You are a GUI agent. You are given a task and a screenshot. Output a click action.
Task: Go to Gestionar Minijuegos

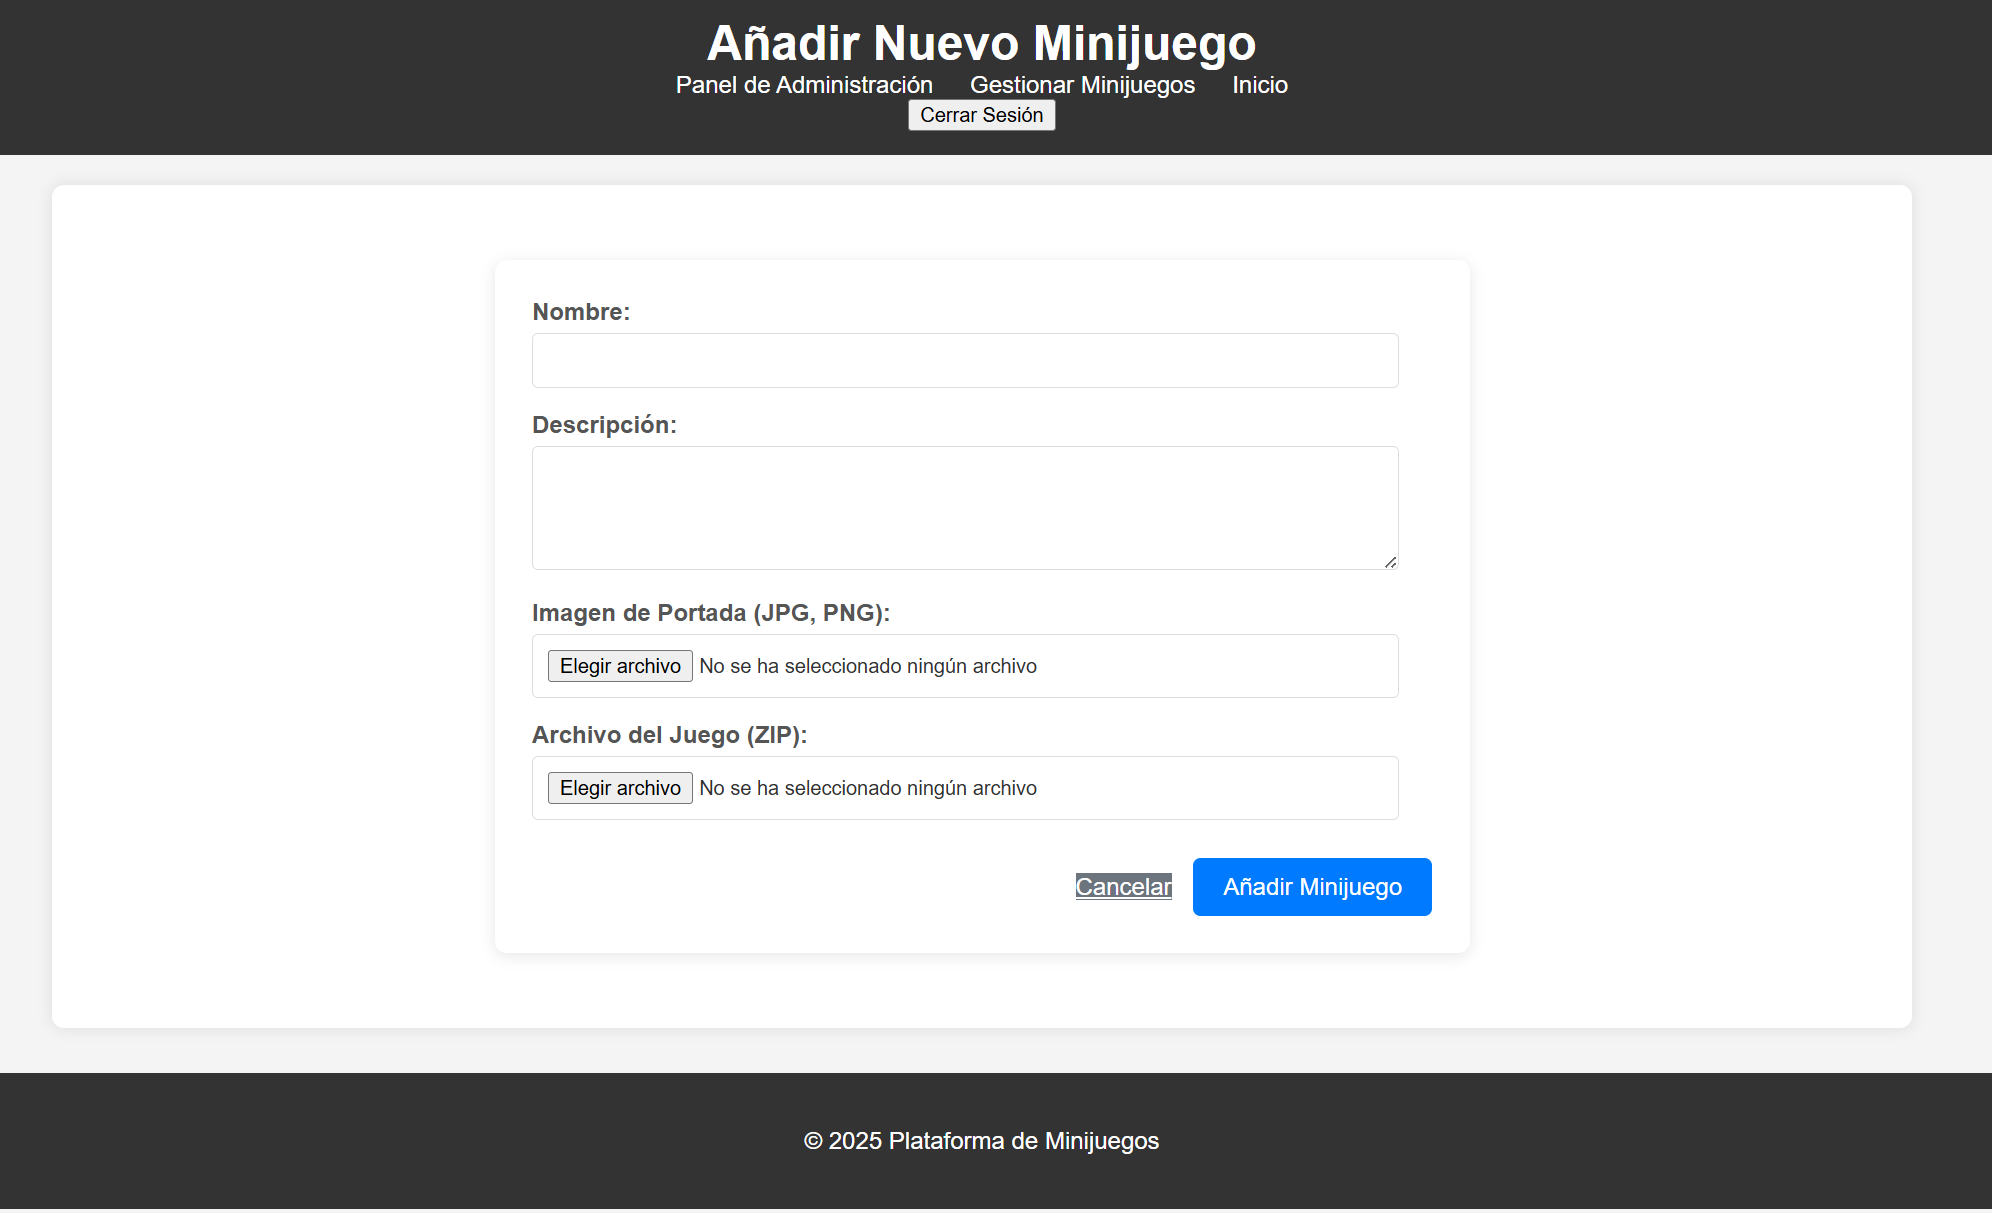point(1082,85)
